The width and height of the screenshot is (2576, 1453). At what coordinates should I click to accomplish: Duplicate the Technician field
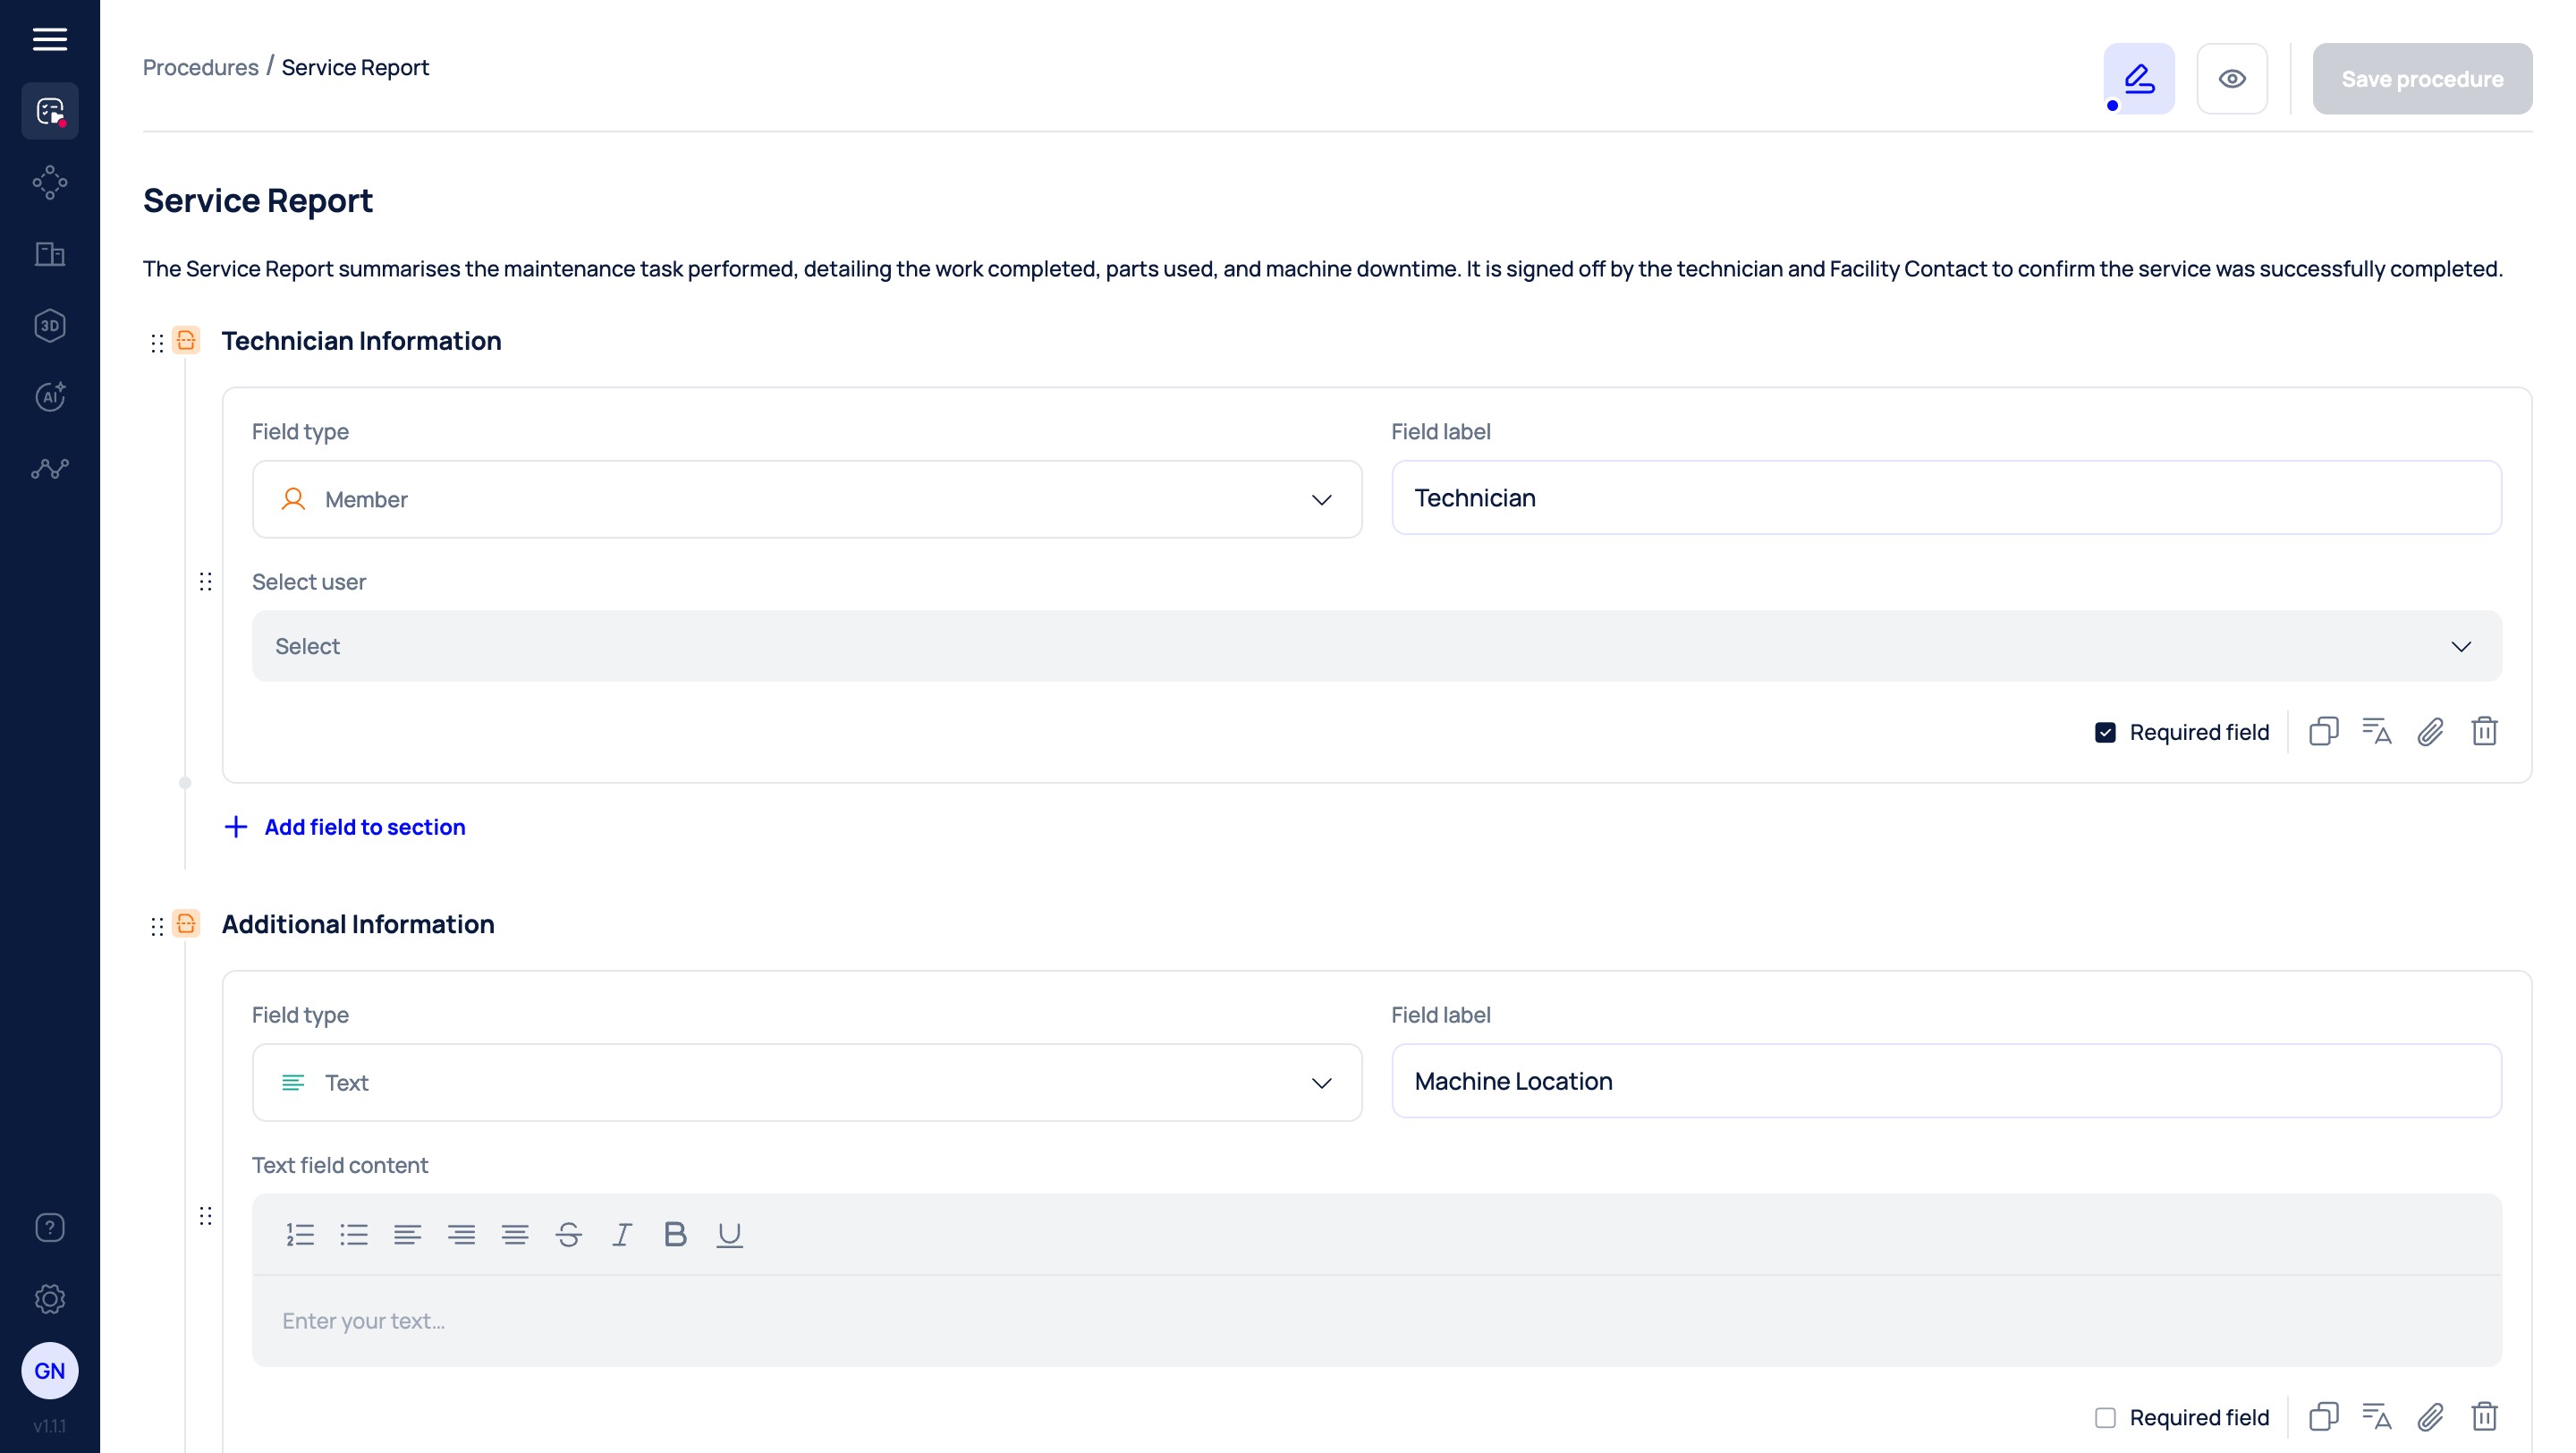coord(2323,732)
